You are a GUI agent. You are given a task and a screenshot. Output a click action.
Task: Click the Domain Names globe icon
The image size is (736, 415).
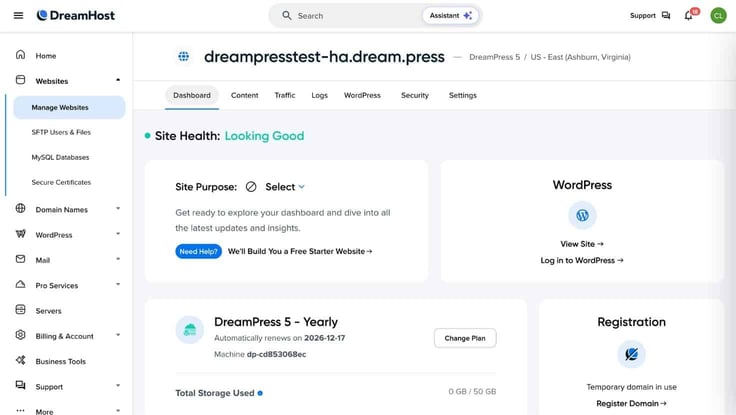[x=21, y=208]
